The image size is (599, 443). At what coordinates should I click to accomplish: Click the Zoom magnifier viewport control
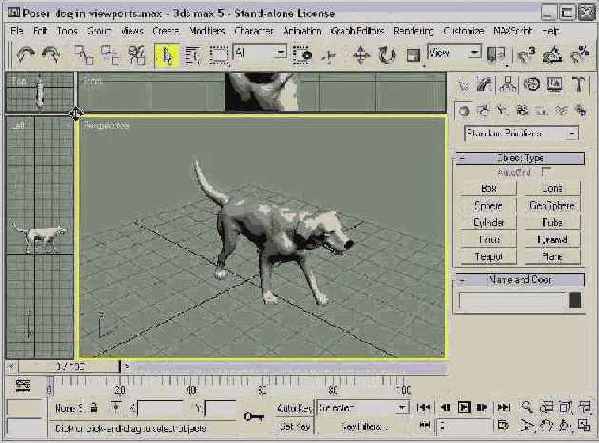[527, 407]
